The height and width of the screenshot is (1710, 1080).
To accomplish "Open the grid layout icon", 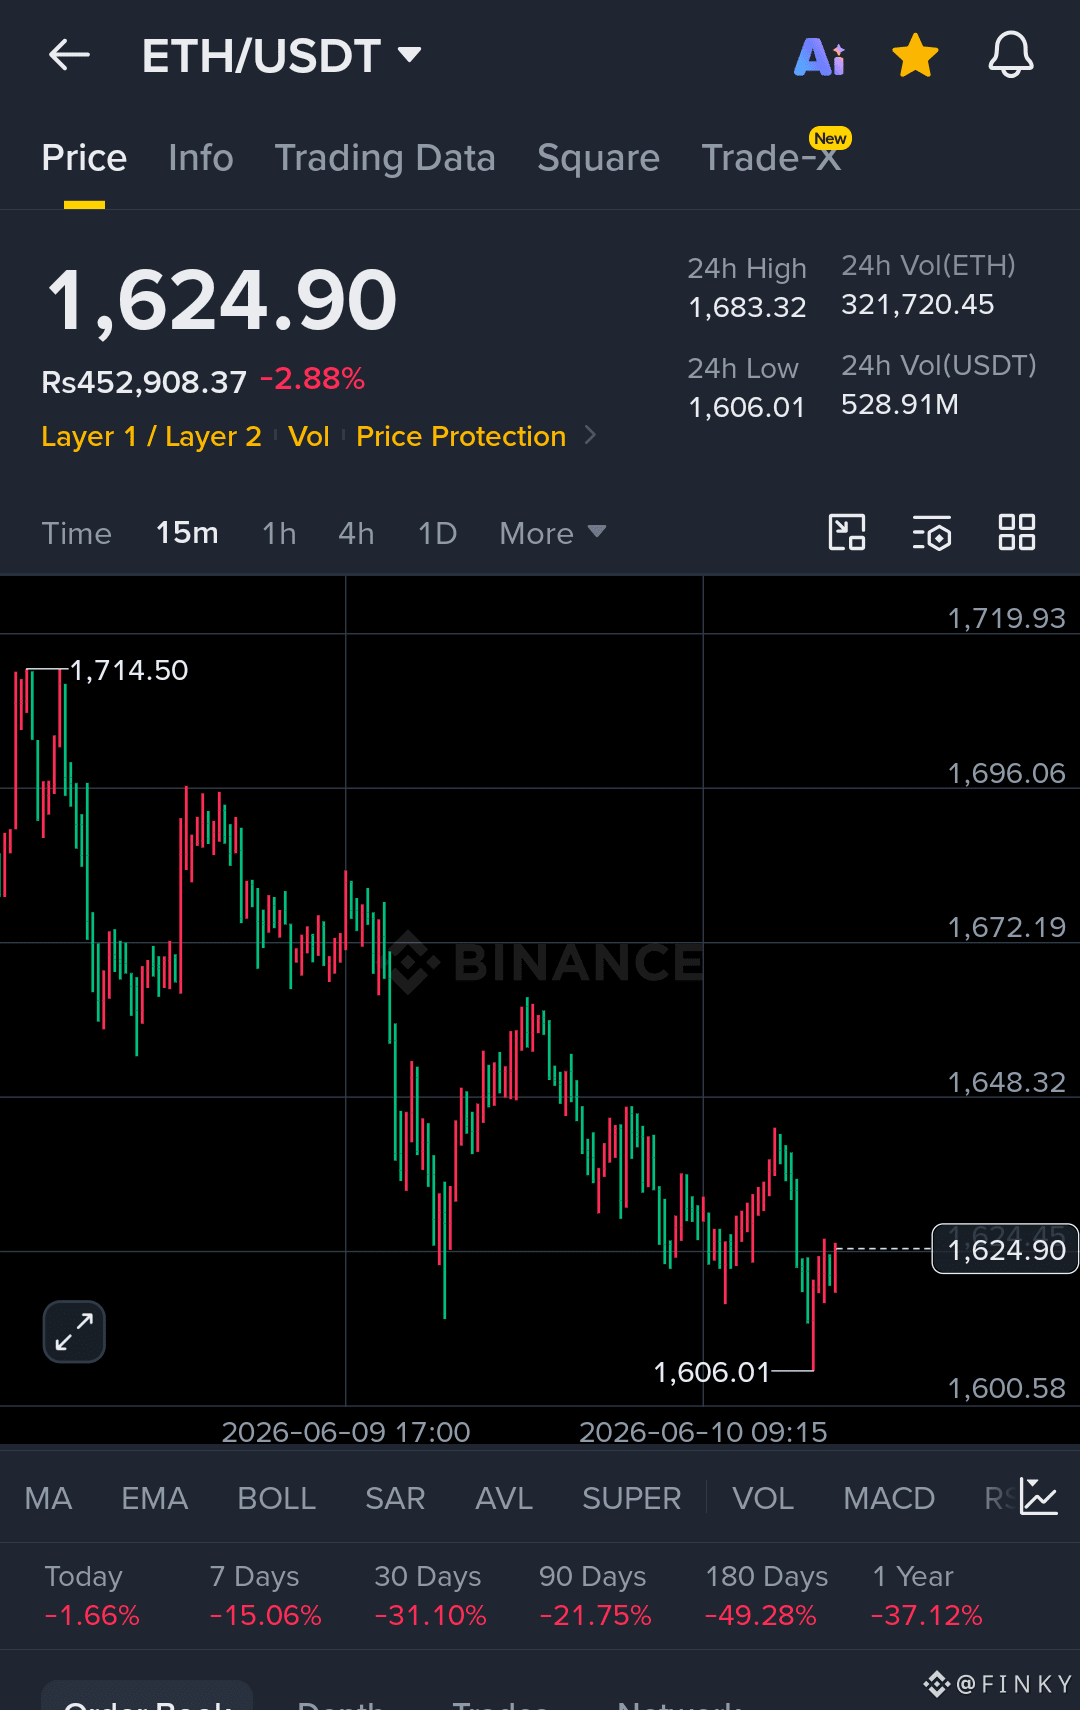I will (1017, 532).
